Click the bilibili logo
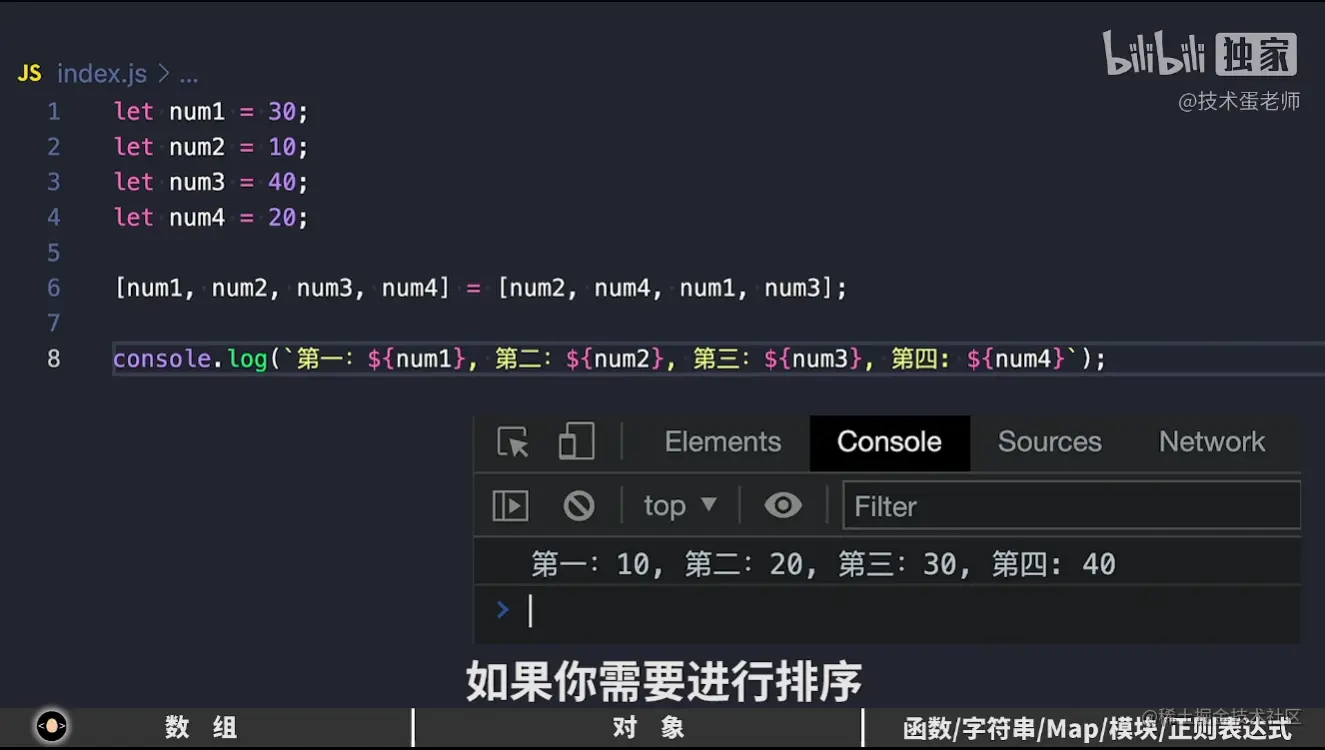This screenshot has height=750, width=1325. pos(1152,55)
